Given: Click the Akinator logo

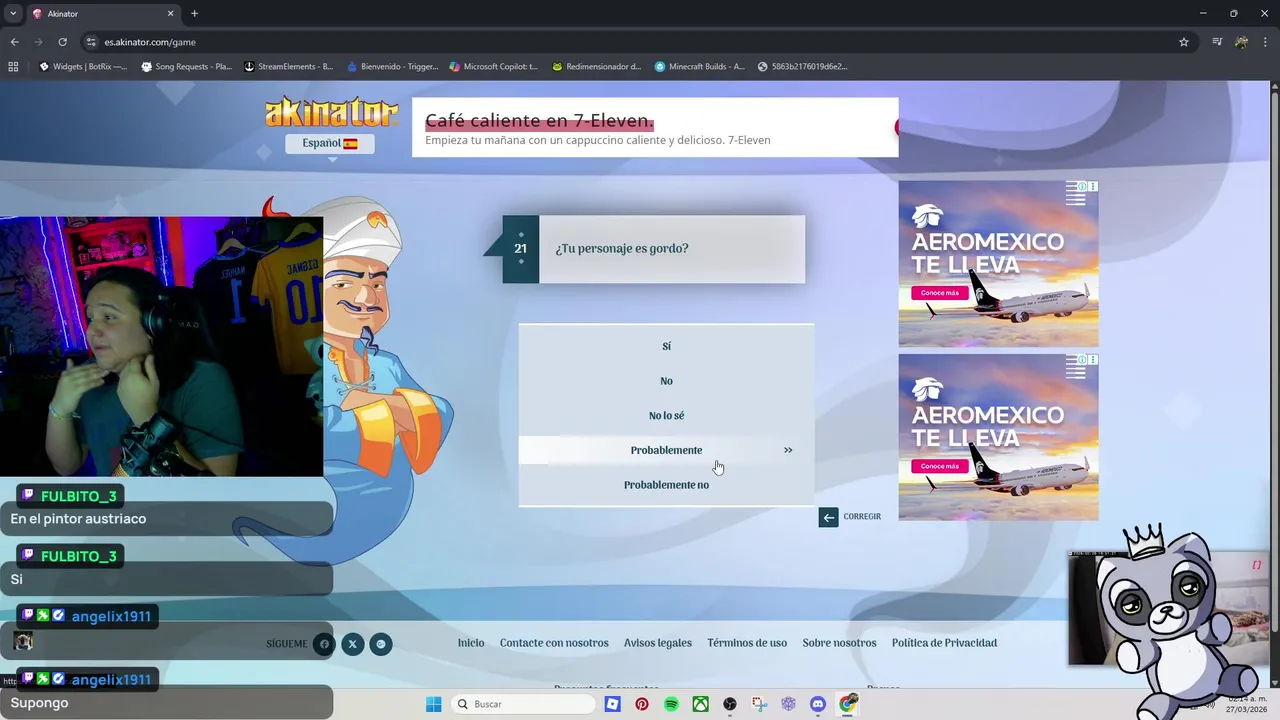Looking at the screenshot, I should coord(331,112).
